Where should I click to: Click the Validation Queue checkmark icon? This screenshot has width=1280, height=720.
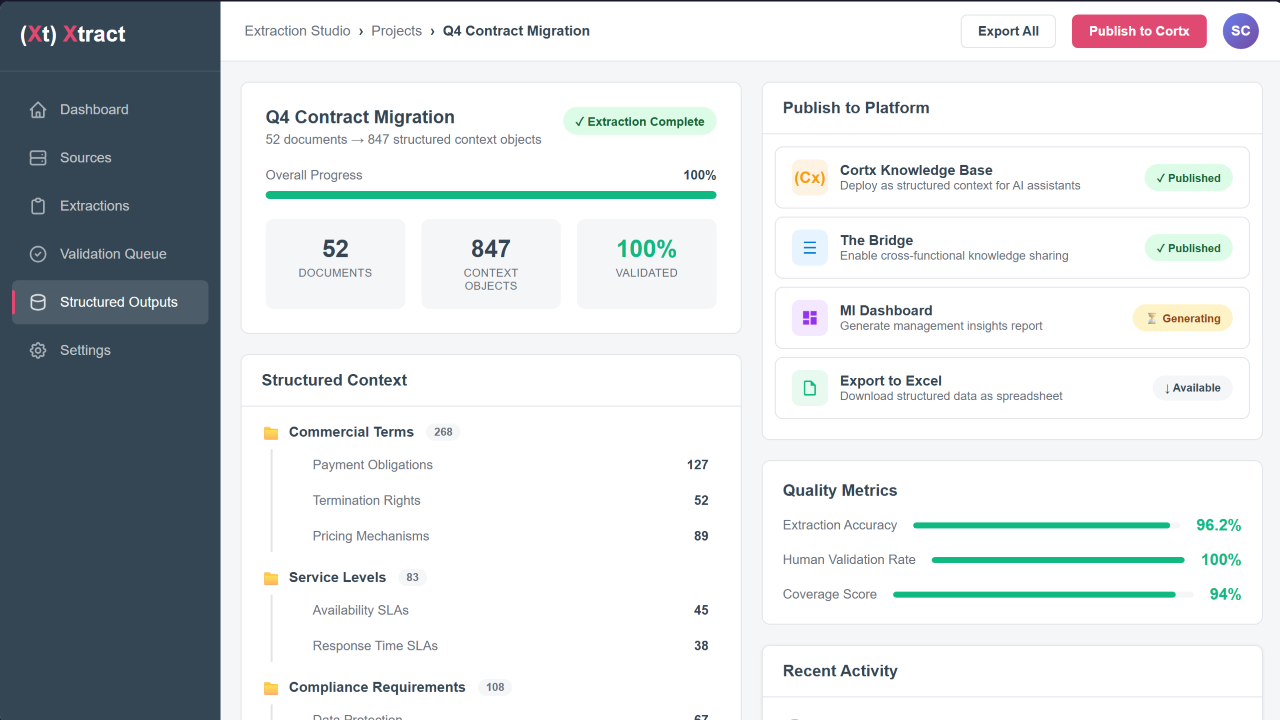(x=38, y=254)
